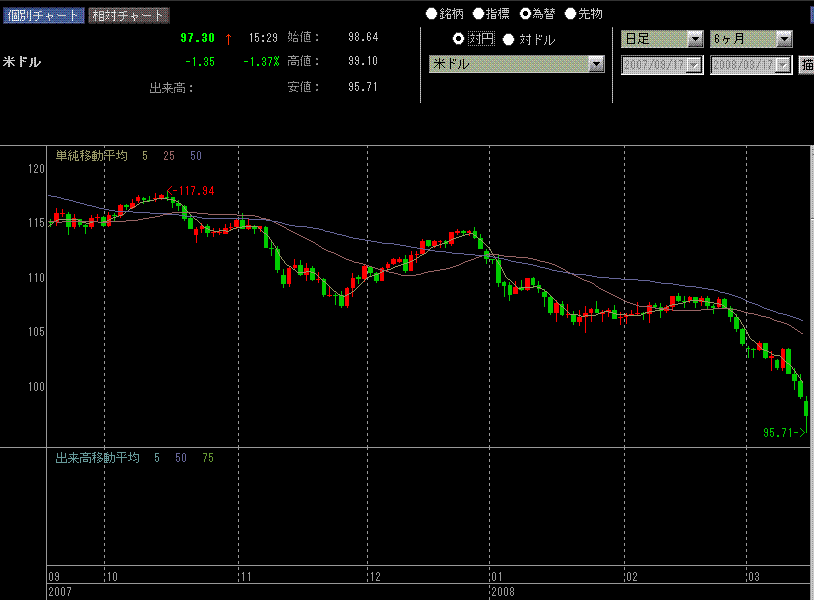Click the 描 draw button at right edge
The width and height of the screenshot is (814, 600).
[x=806, y=65]
